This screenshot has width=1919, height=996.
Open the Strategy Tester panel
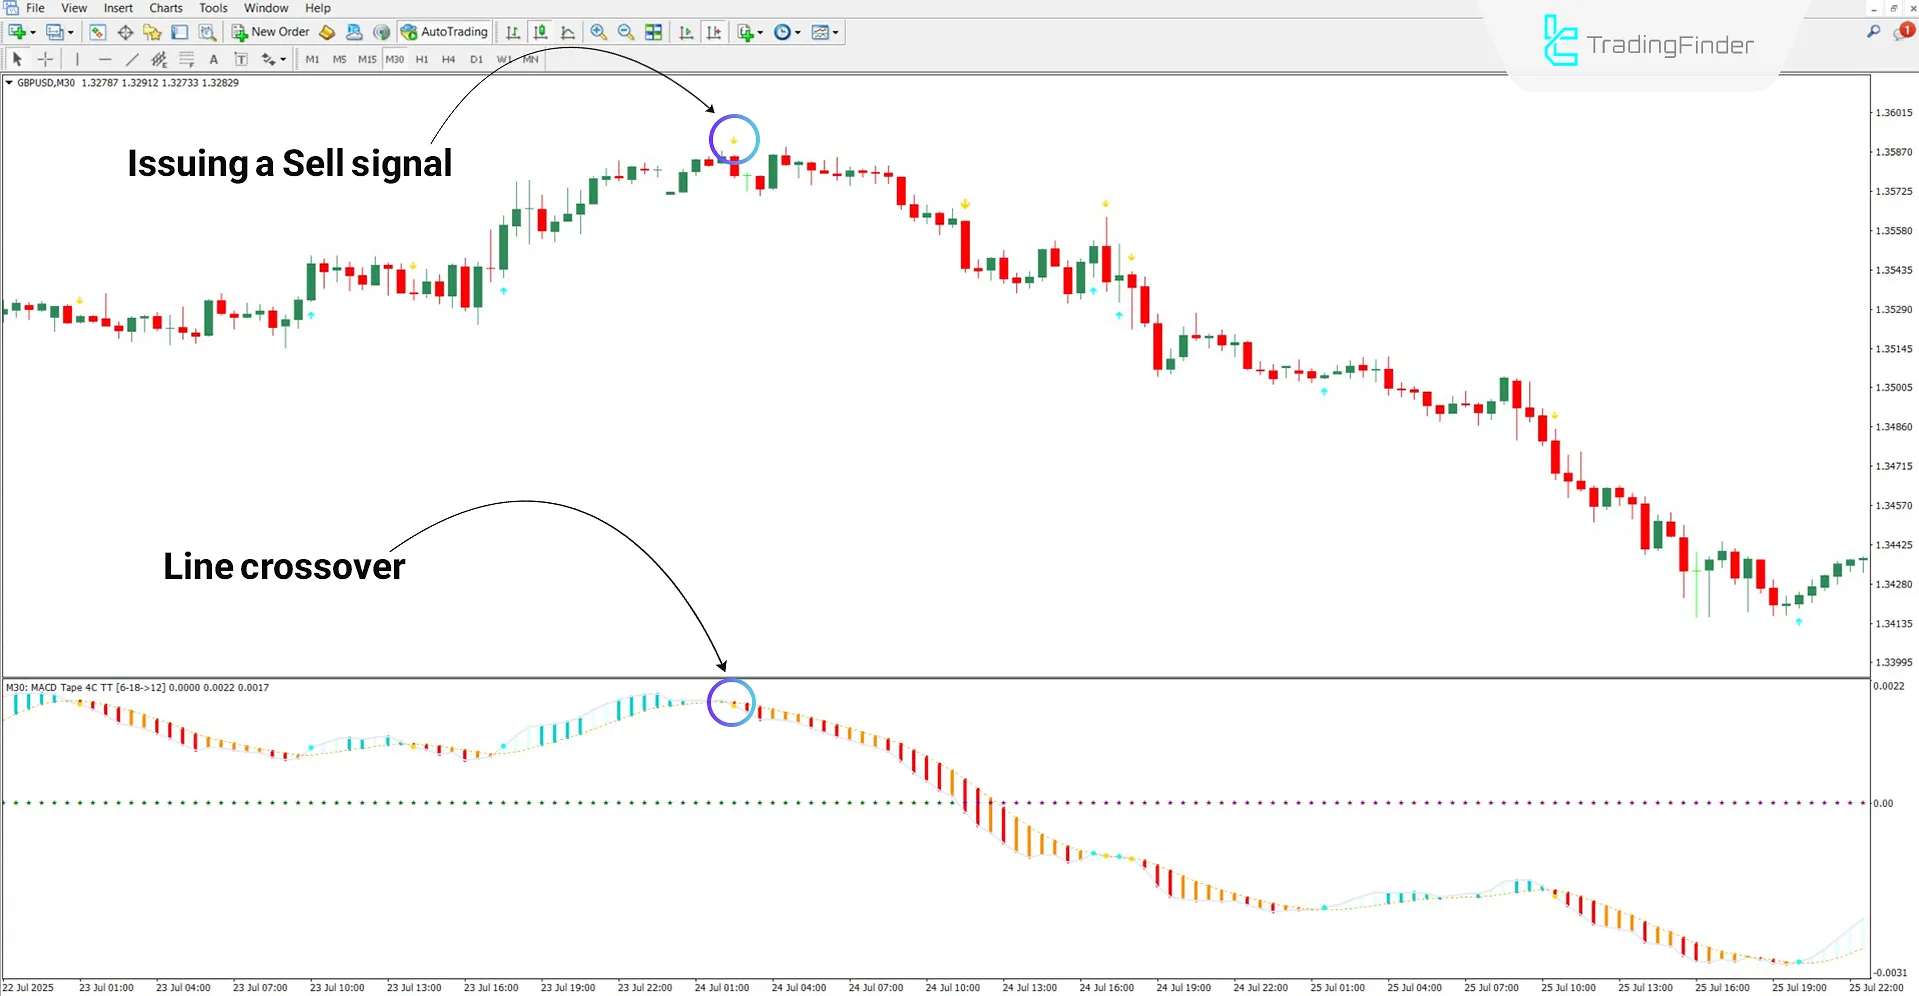[206, 32]
